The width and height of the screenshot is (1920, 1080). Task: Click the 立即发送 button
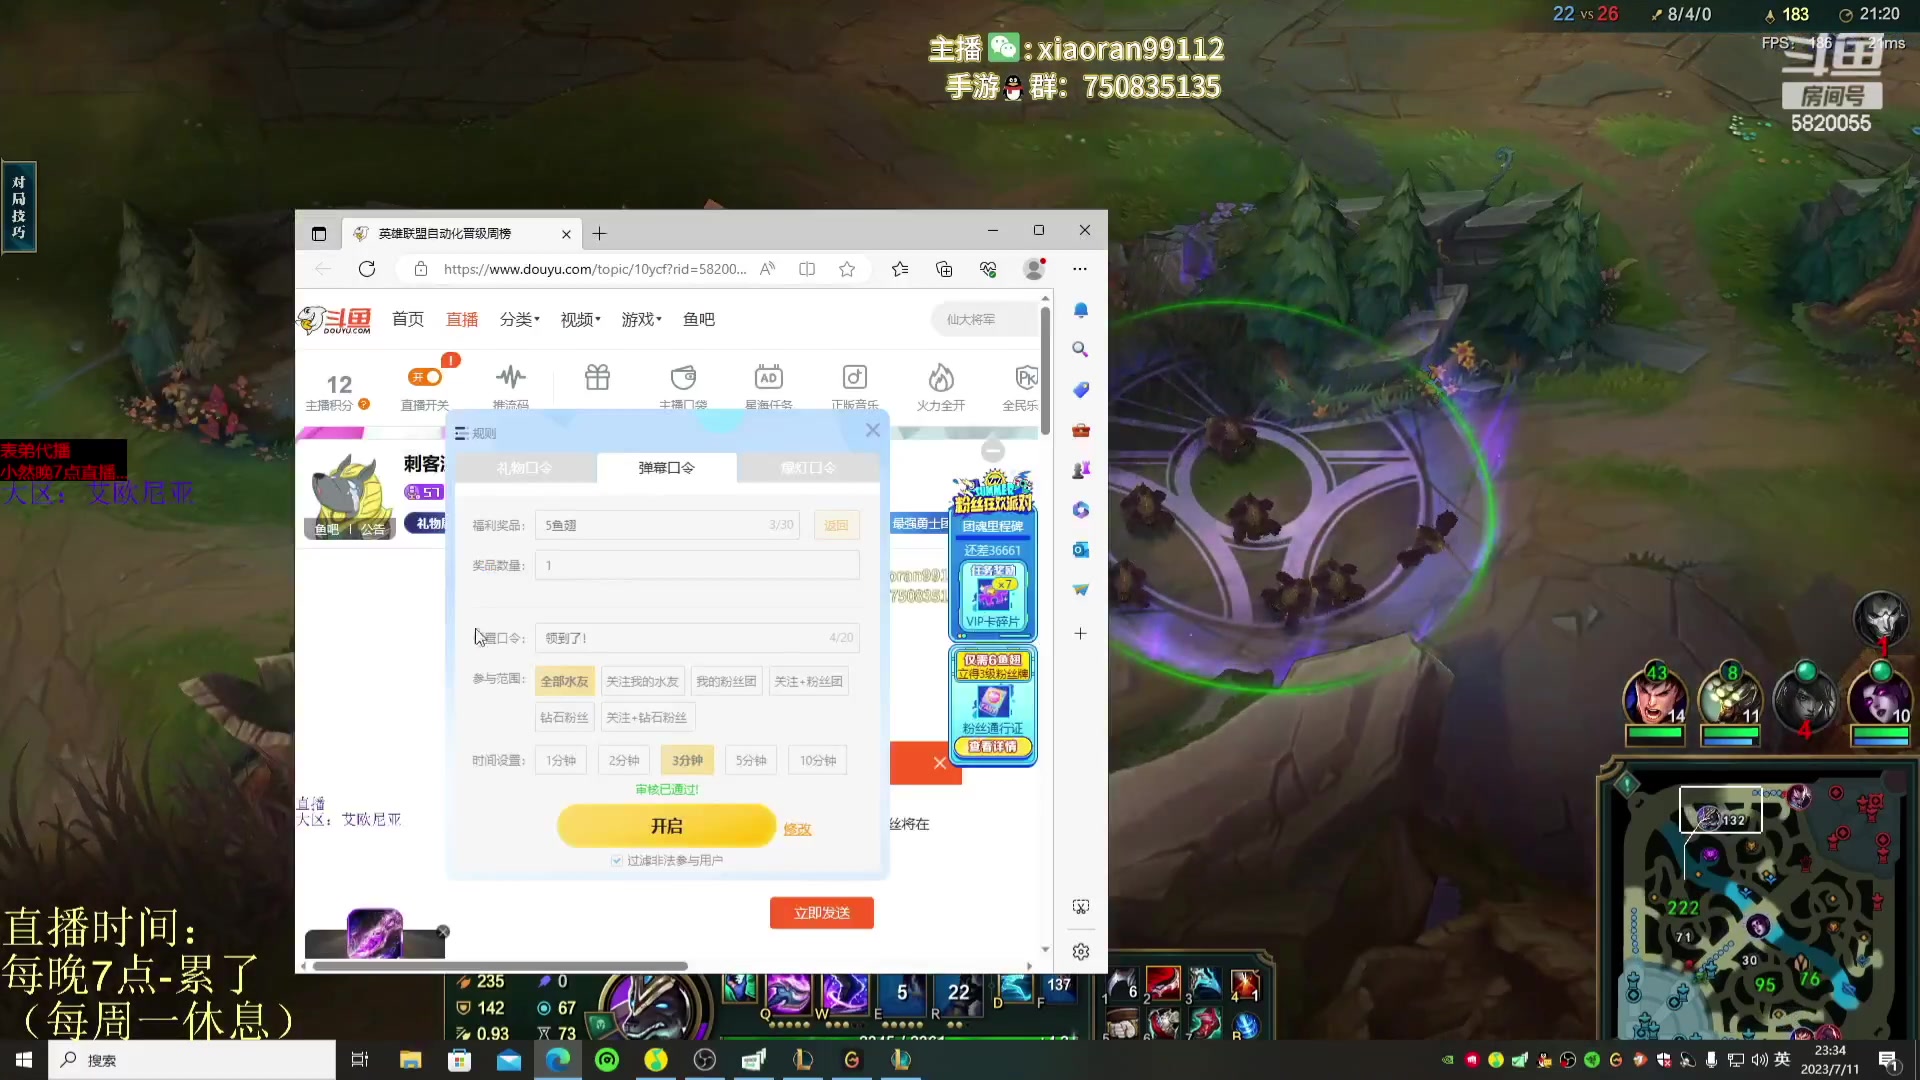pos(822,913)
